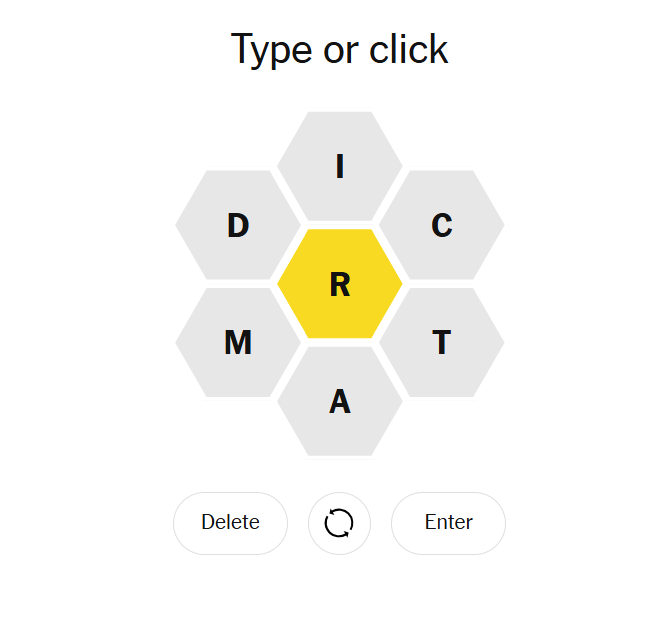The height and width of the screenshot is (621, 668).
Task: Choose the letter C tile
Action: tap(442, 225)
